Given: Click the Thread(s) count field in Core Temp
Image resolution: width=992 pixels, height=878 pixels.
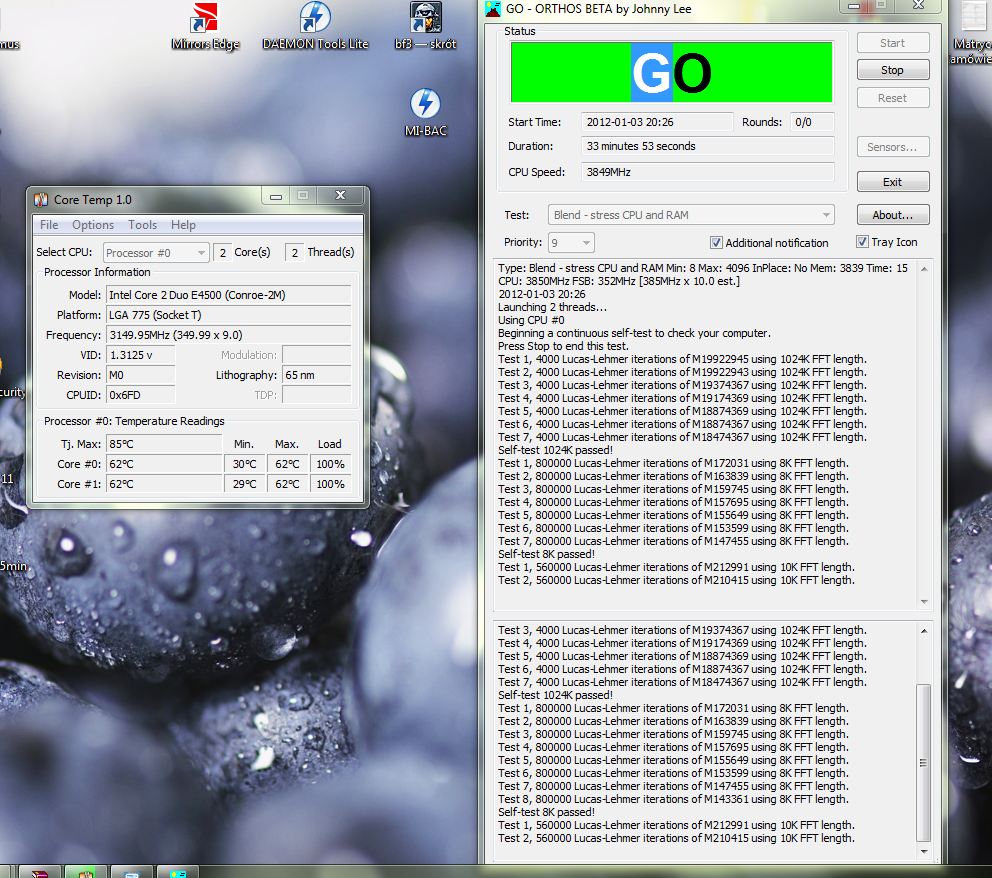Looking at the screenshot, I should point(294,252).
